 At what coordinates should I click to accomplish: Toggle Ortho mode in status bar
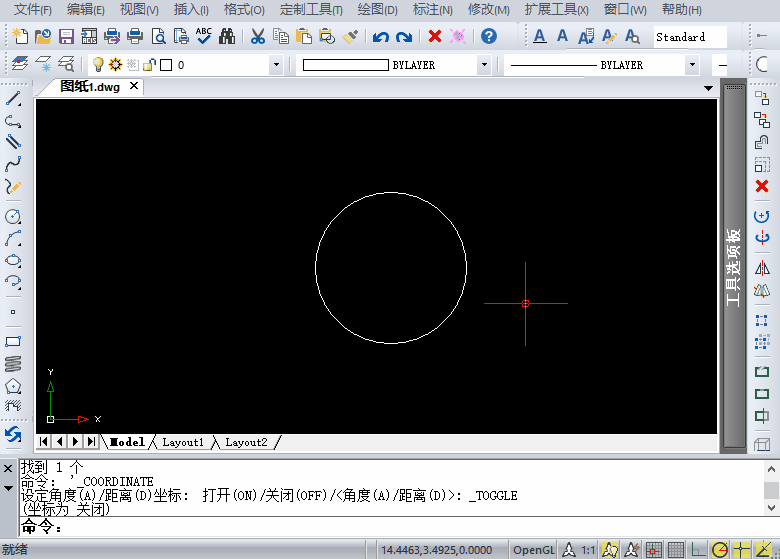698,550
